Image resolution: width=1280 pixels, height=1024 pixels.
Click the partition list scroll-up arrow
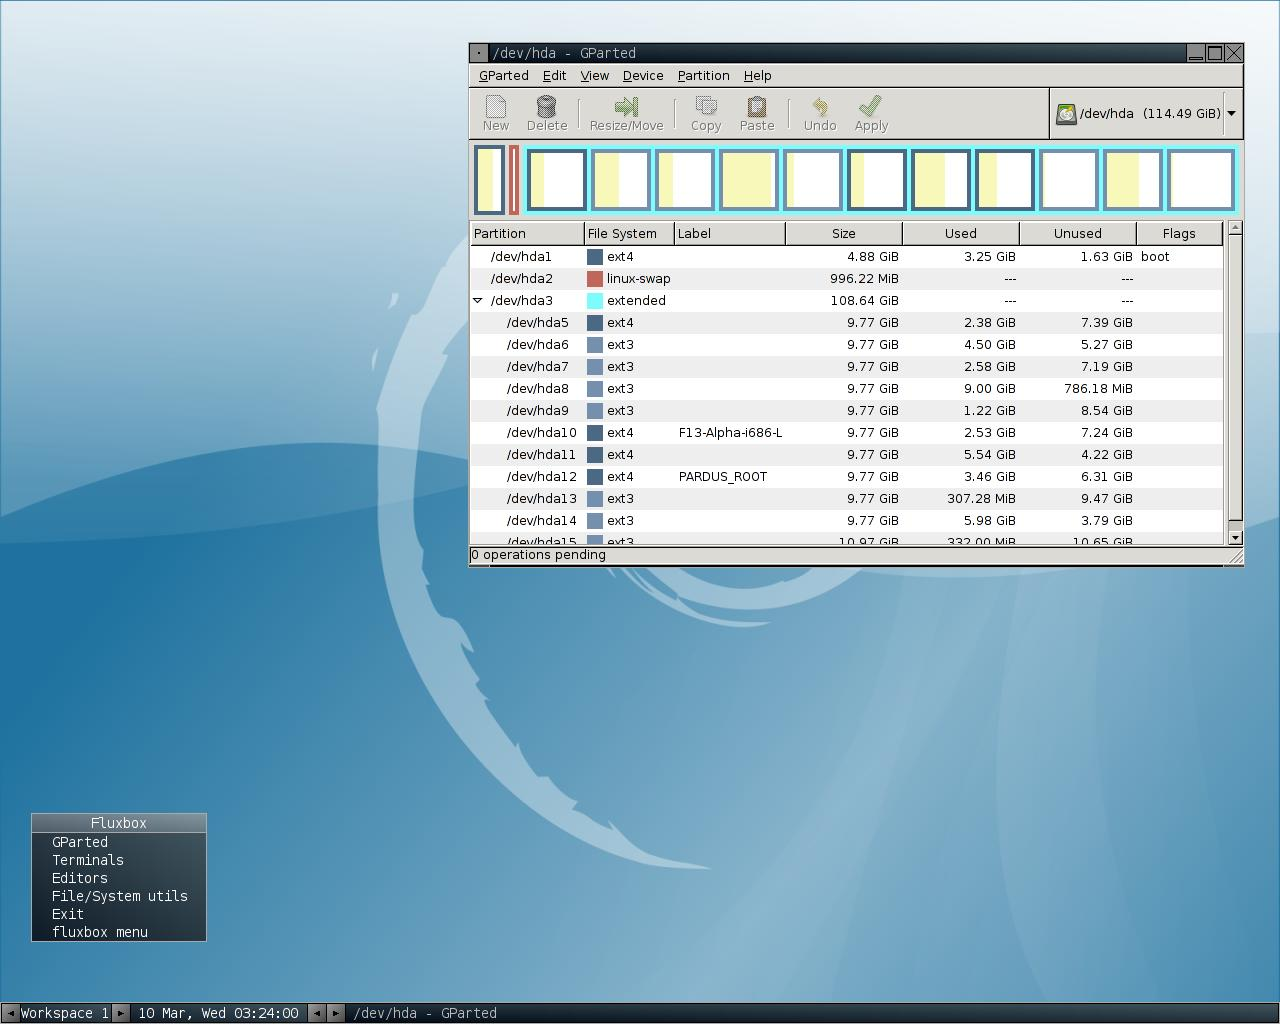(1235, 228)
